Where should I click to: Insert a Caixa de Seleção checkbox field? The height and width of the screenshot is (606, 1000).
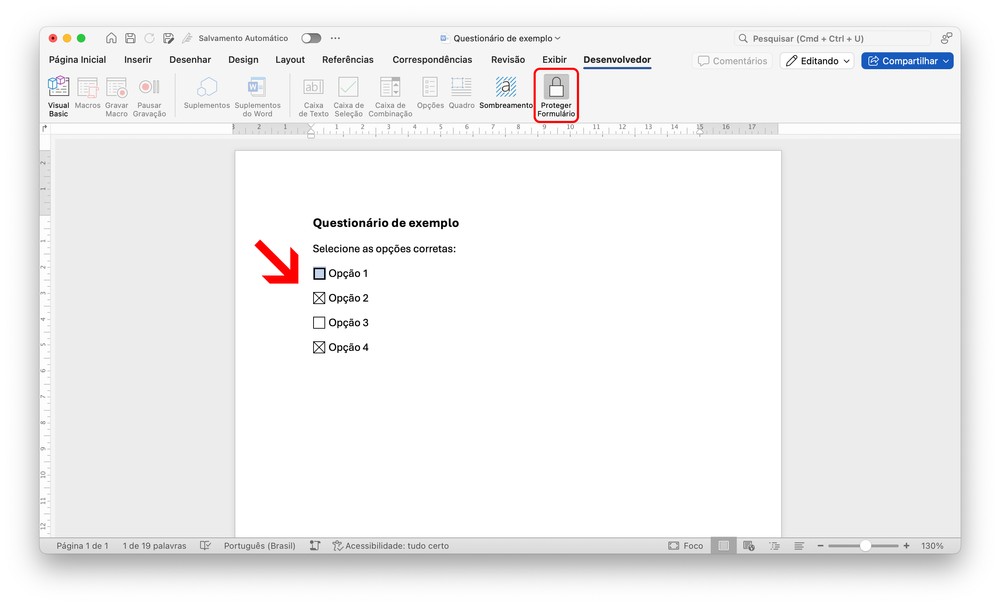coord(348,89)
